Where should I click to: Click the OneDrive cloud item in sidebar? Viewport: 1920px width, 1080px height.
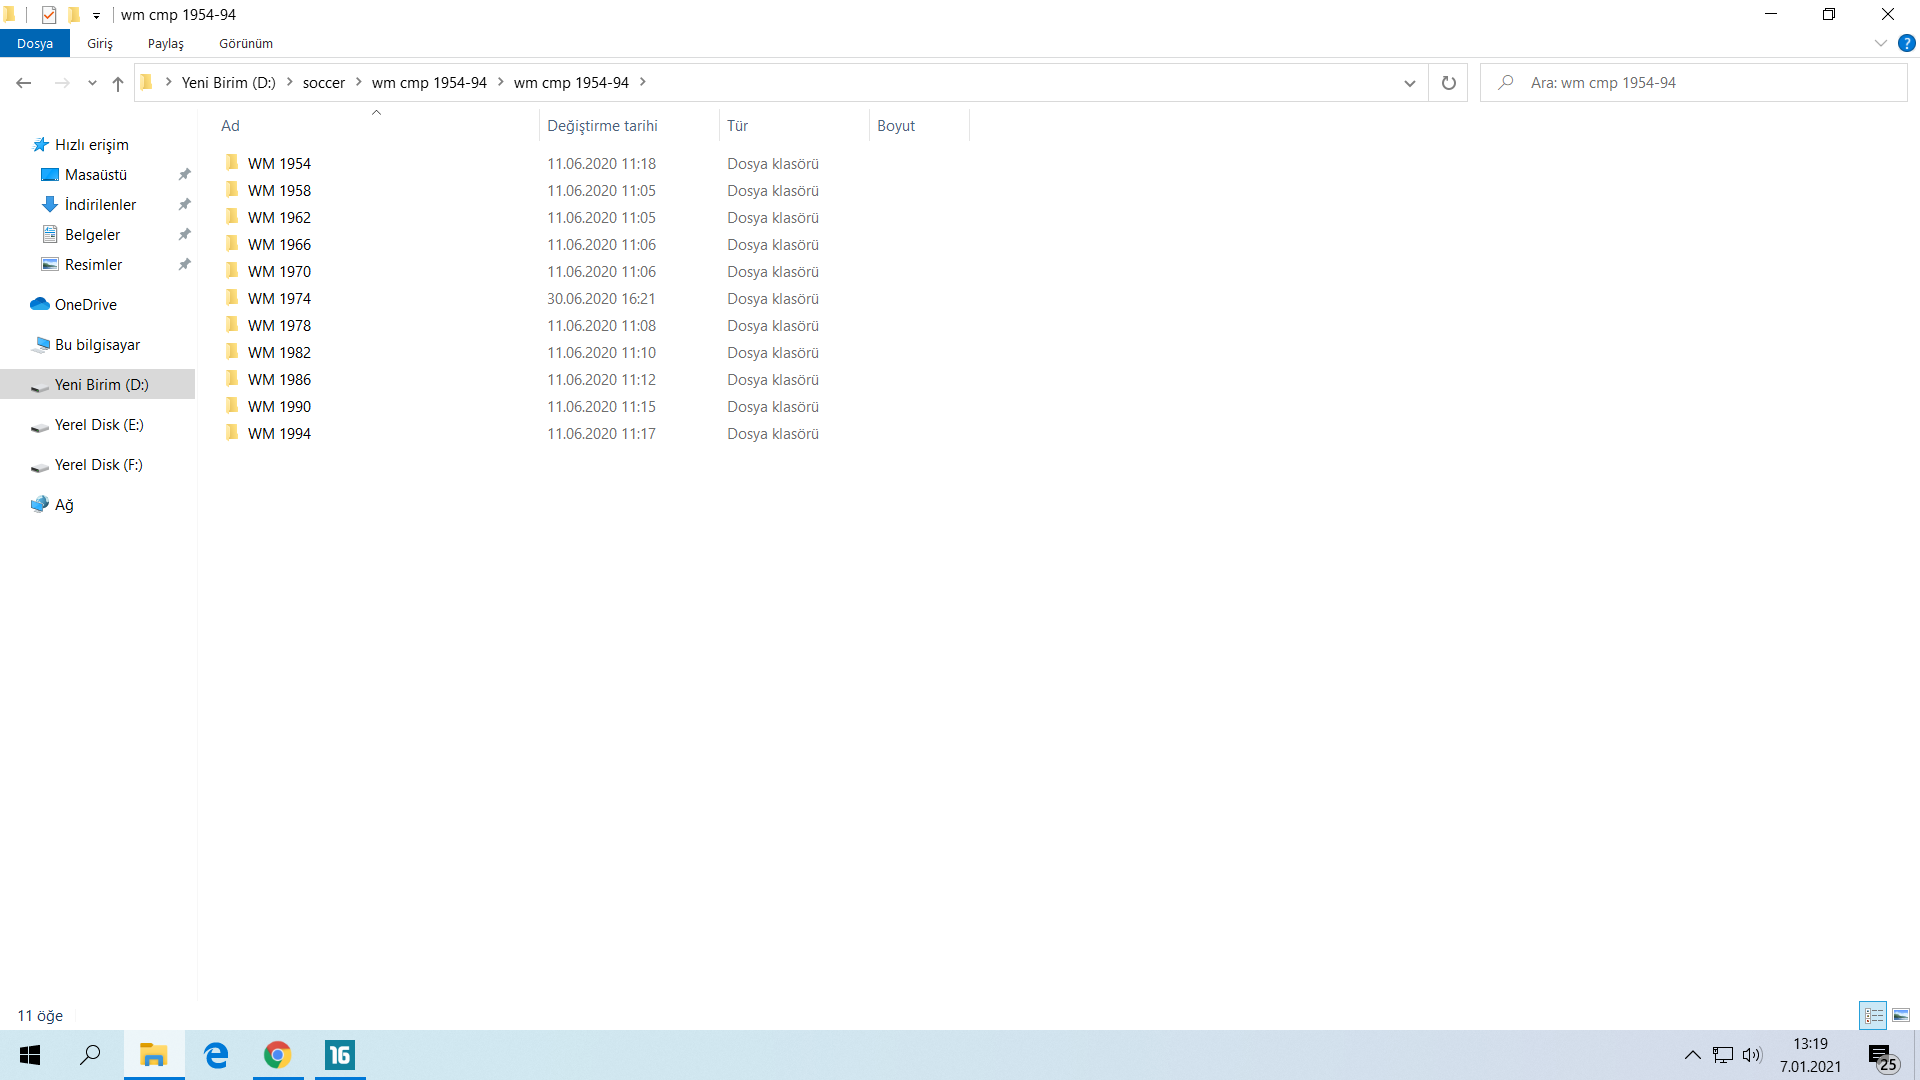point(85,304)
